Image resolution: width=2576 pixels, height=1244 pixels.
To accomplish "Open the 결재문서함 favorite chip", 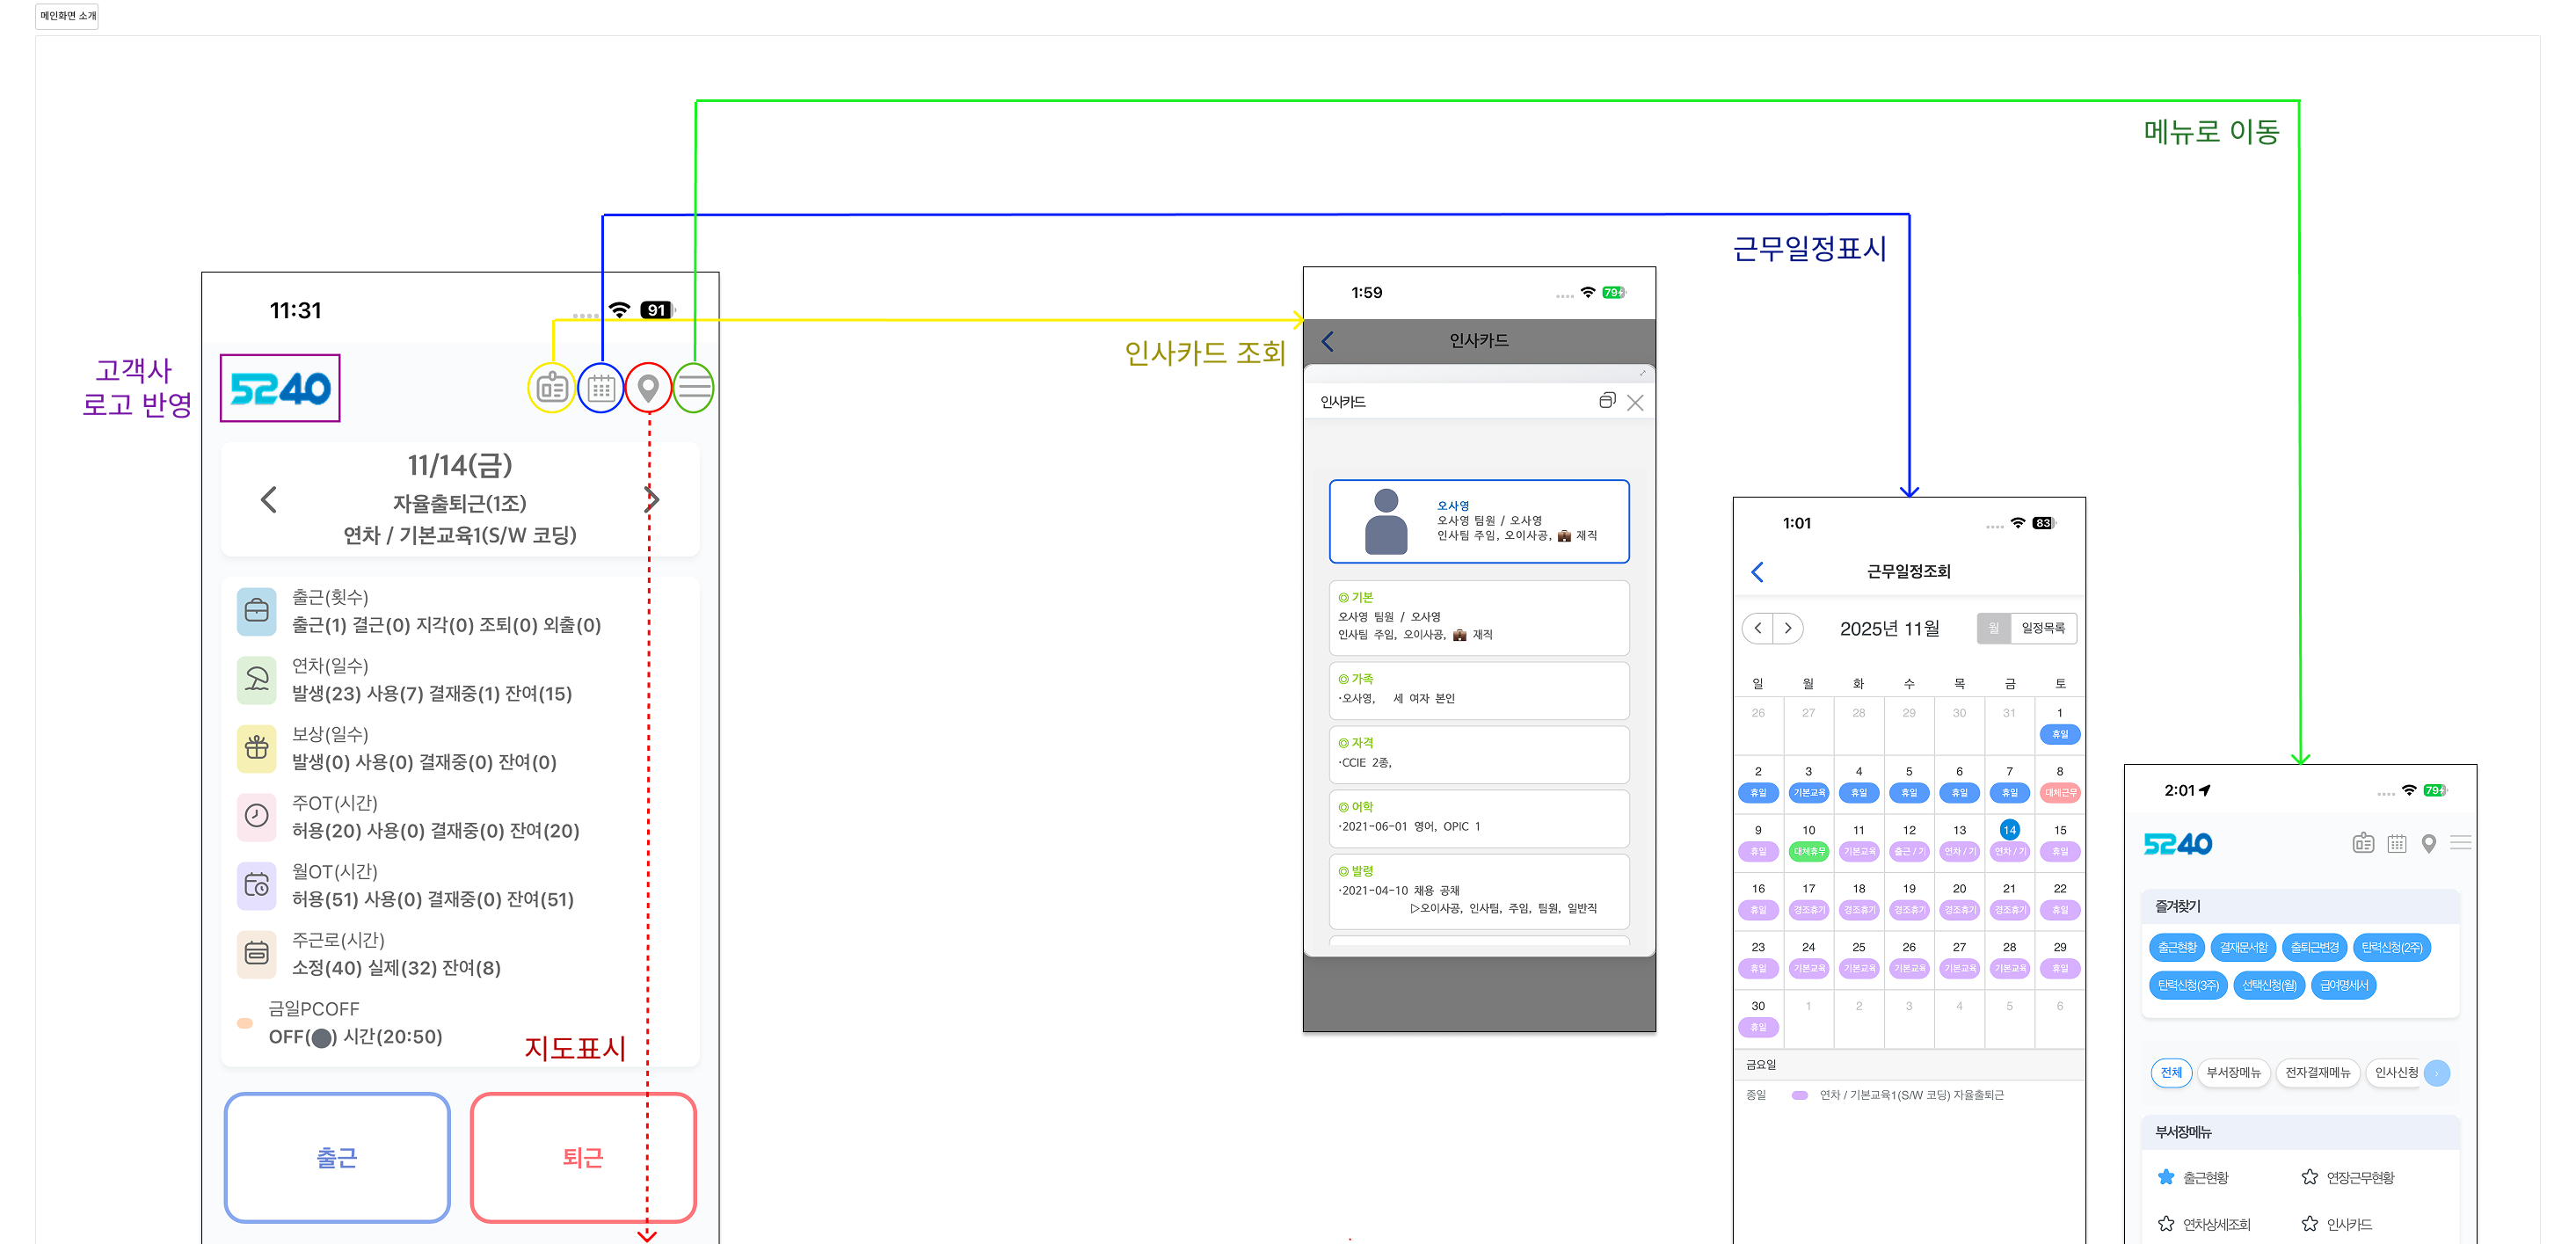I will (x=2244, y=947).
